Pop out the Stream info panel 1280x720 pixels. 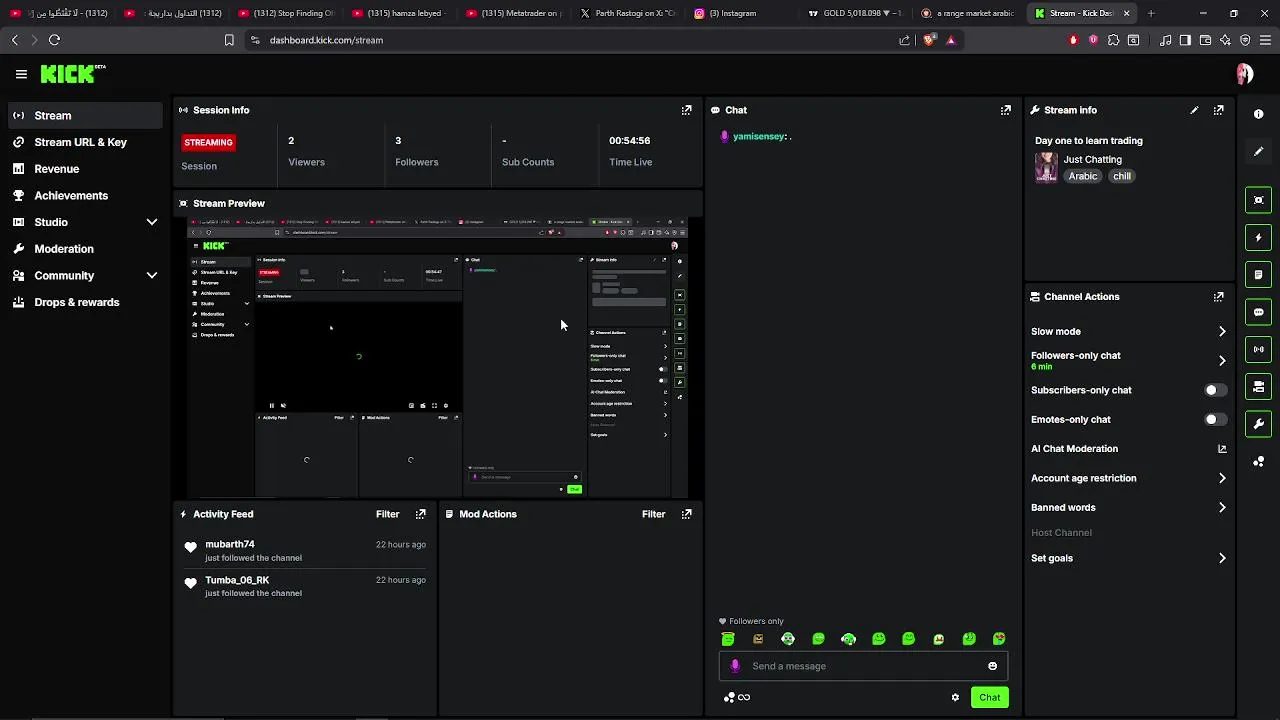[1218, 110]
